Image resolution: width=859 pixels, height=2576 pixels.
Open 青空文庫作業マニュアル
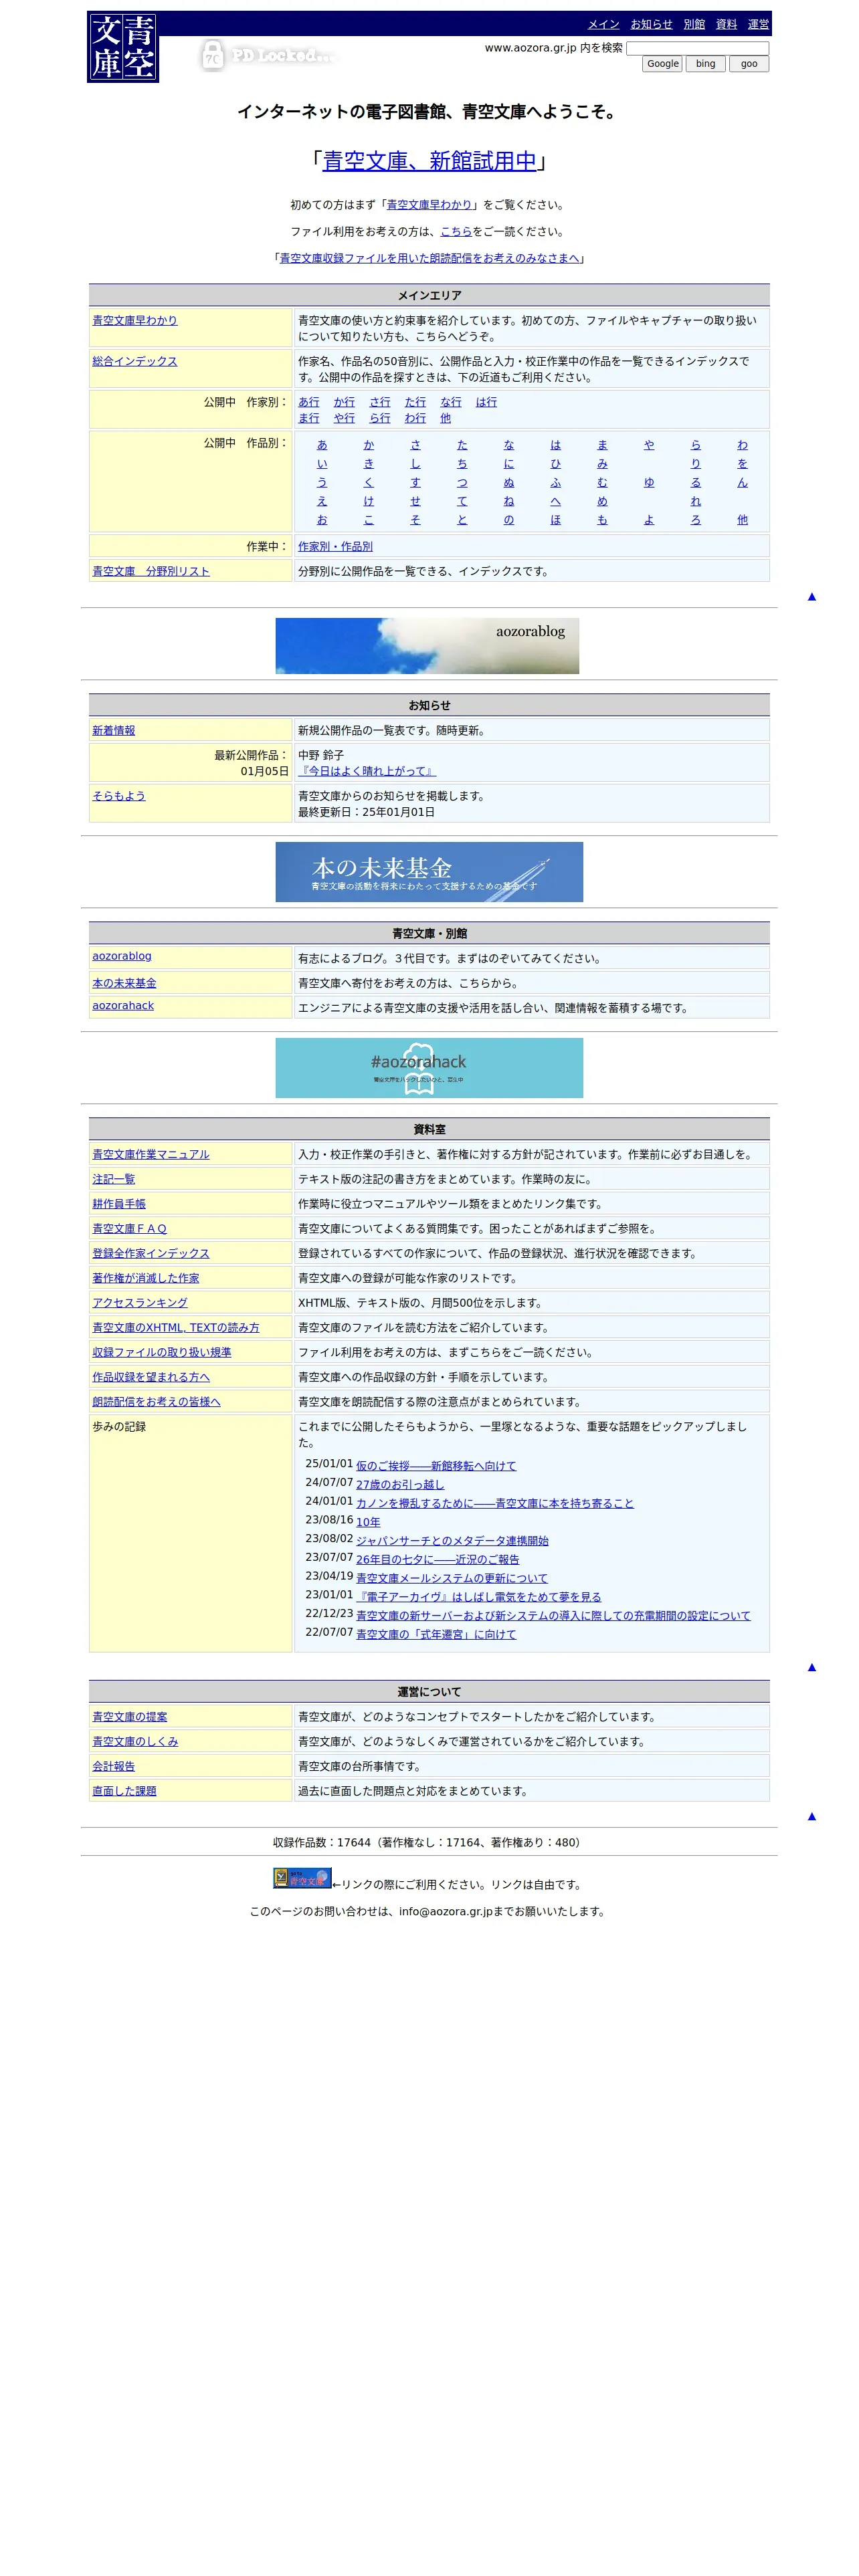point(151,1154)
